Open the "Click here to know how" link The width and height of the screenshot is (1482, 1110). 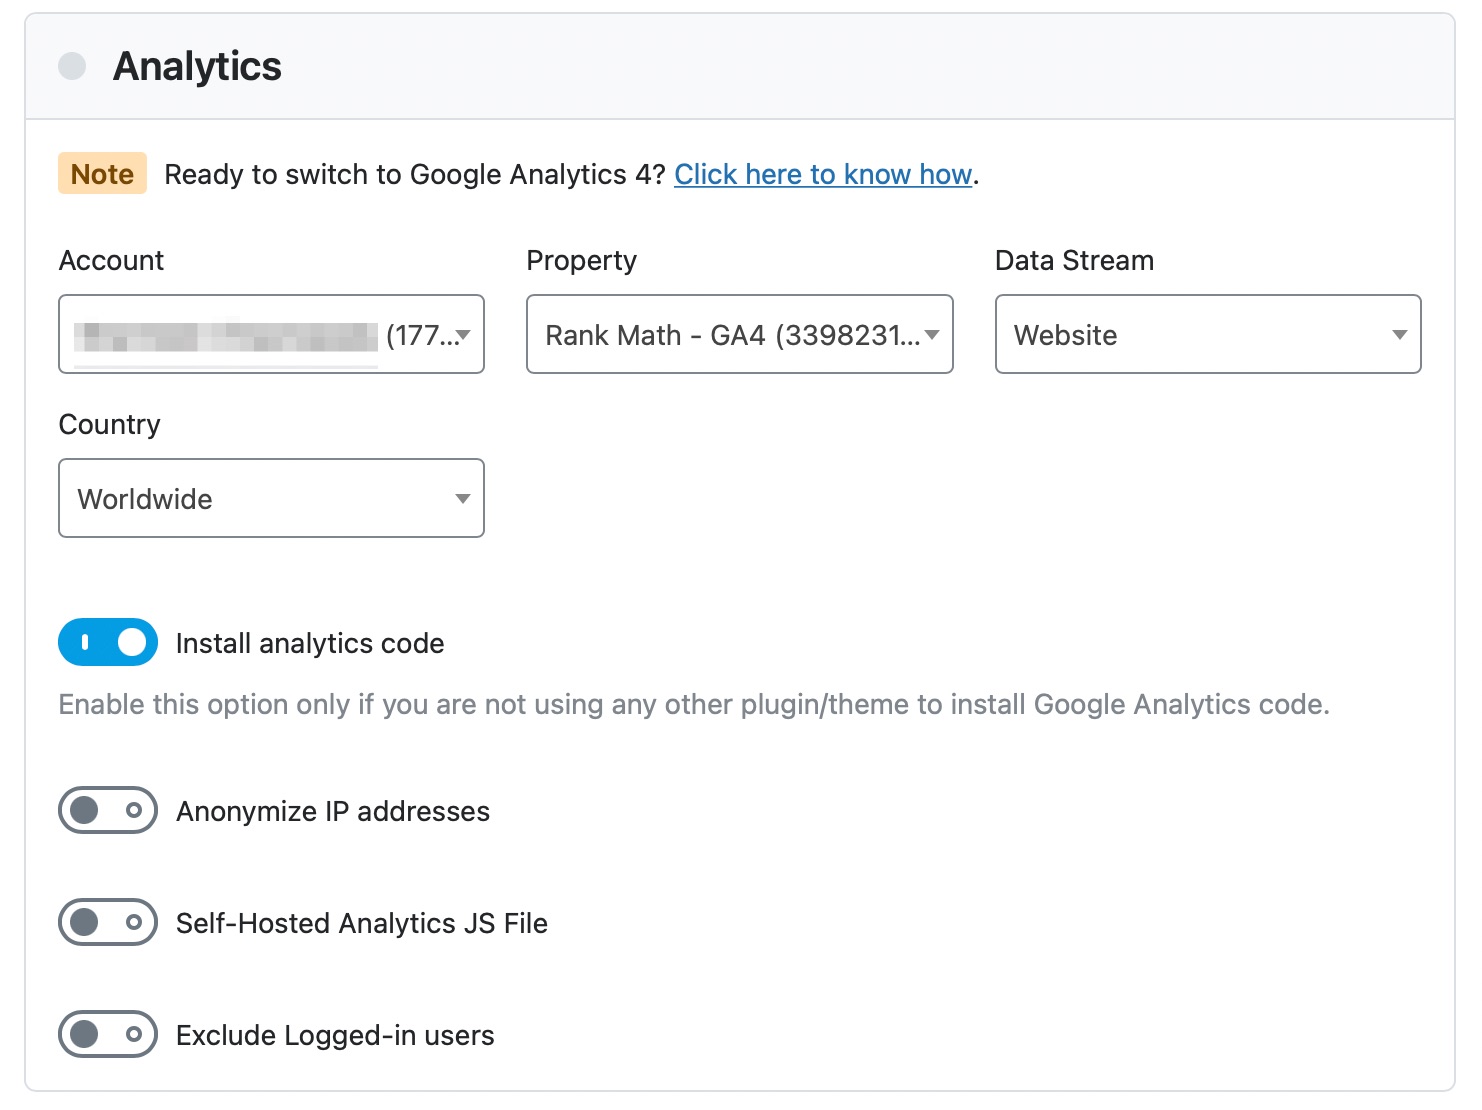[x=822, y=174]
